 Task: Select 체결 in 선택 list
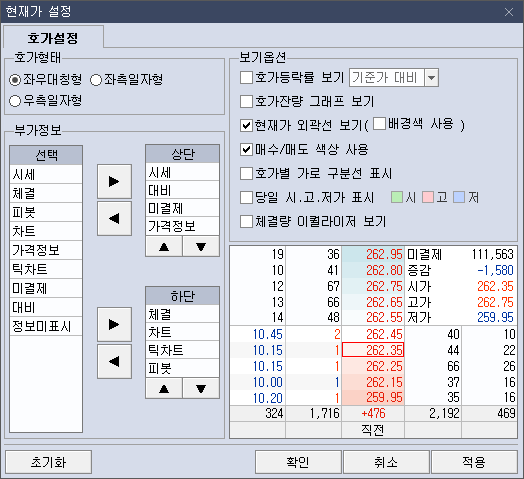point(46,193)
